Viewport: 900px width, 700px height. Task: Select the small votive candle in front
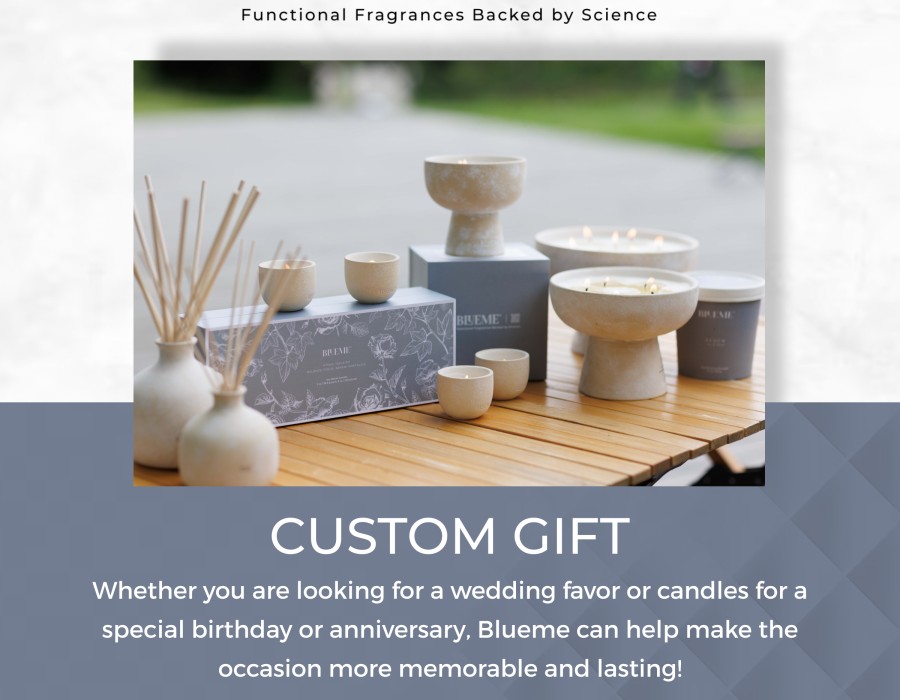[x=465, y=392]
